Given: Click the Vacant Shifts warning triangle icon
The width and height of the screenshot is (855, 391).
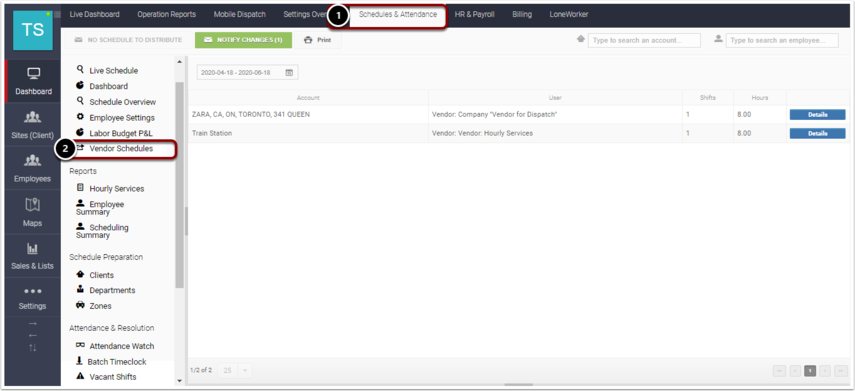Looking at the screenshot, I should click(80, 376).
